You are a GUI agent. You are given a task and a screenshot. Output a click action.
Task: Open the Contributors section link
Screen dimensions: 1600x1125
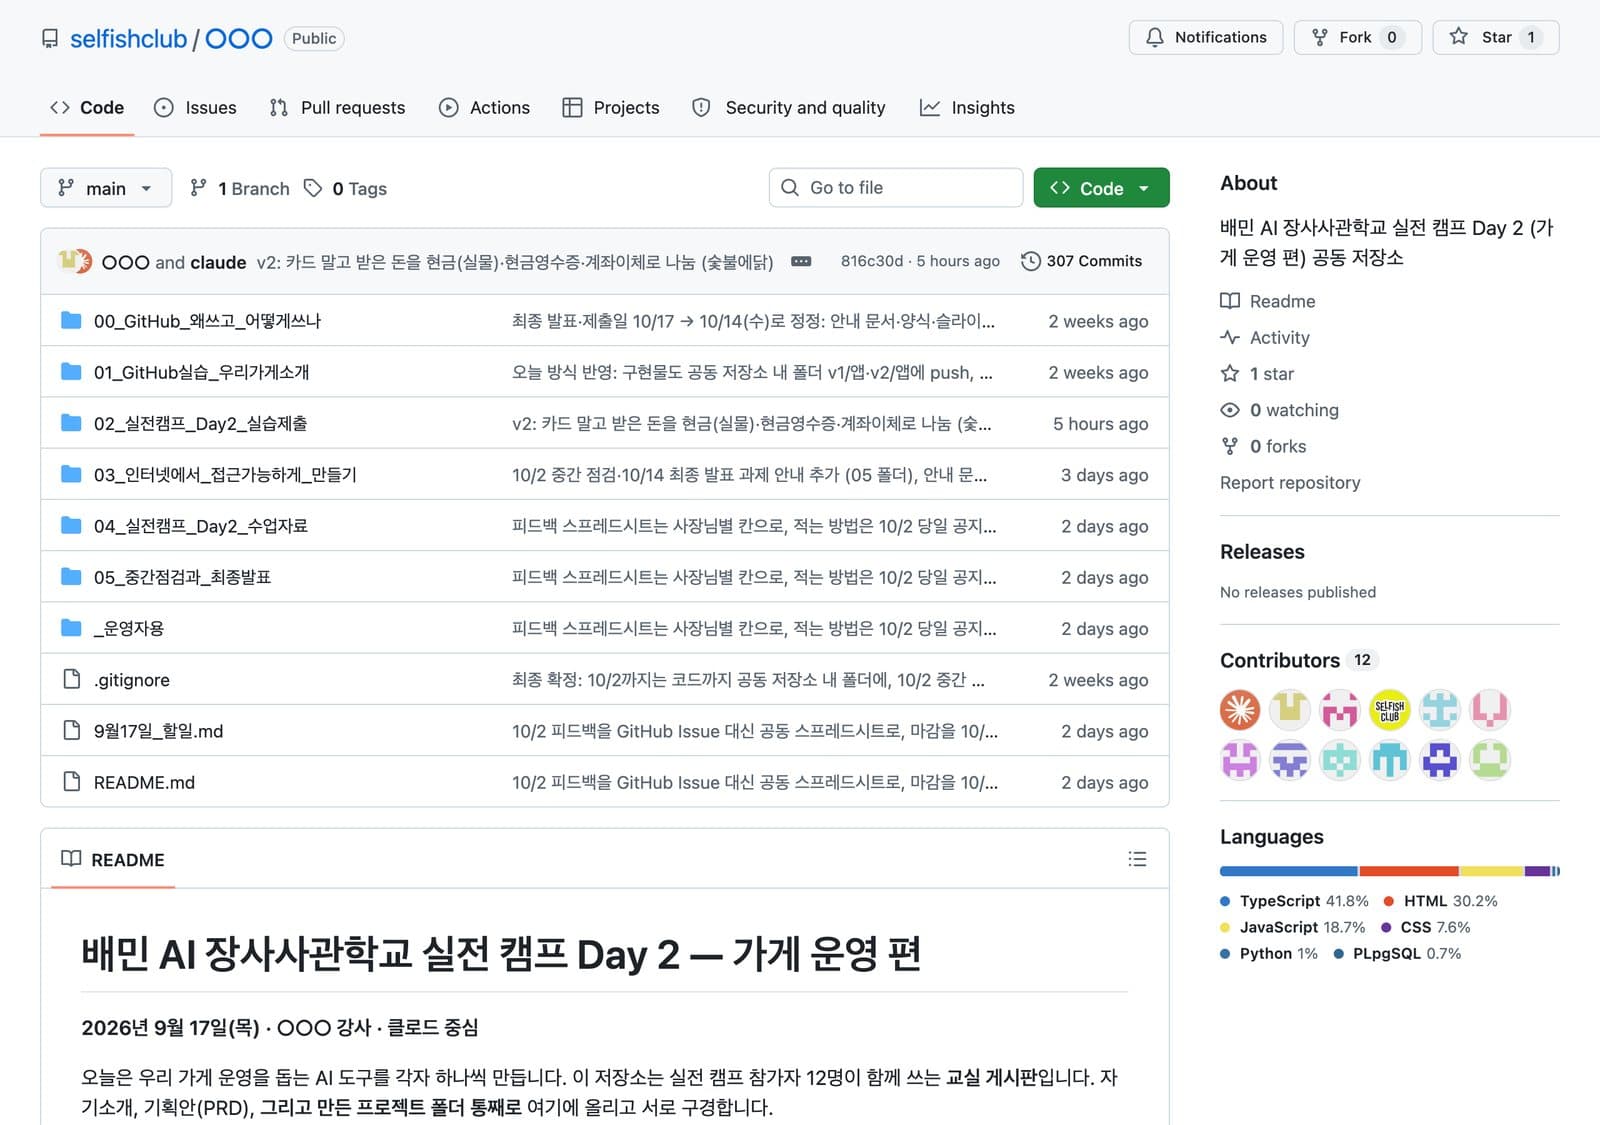(1280, 660)
